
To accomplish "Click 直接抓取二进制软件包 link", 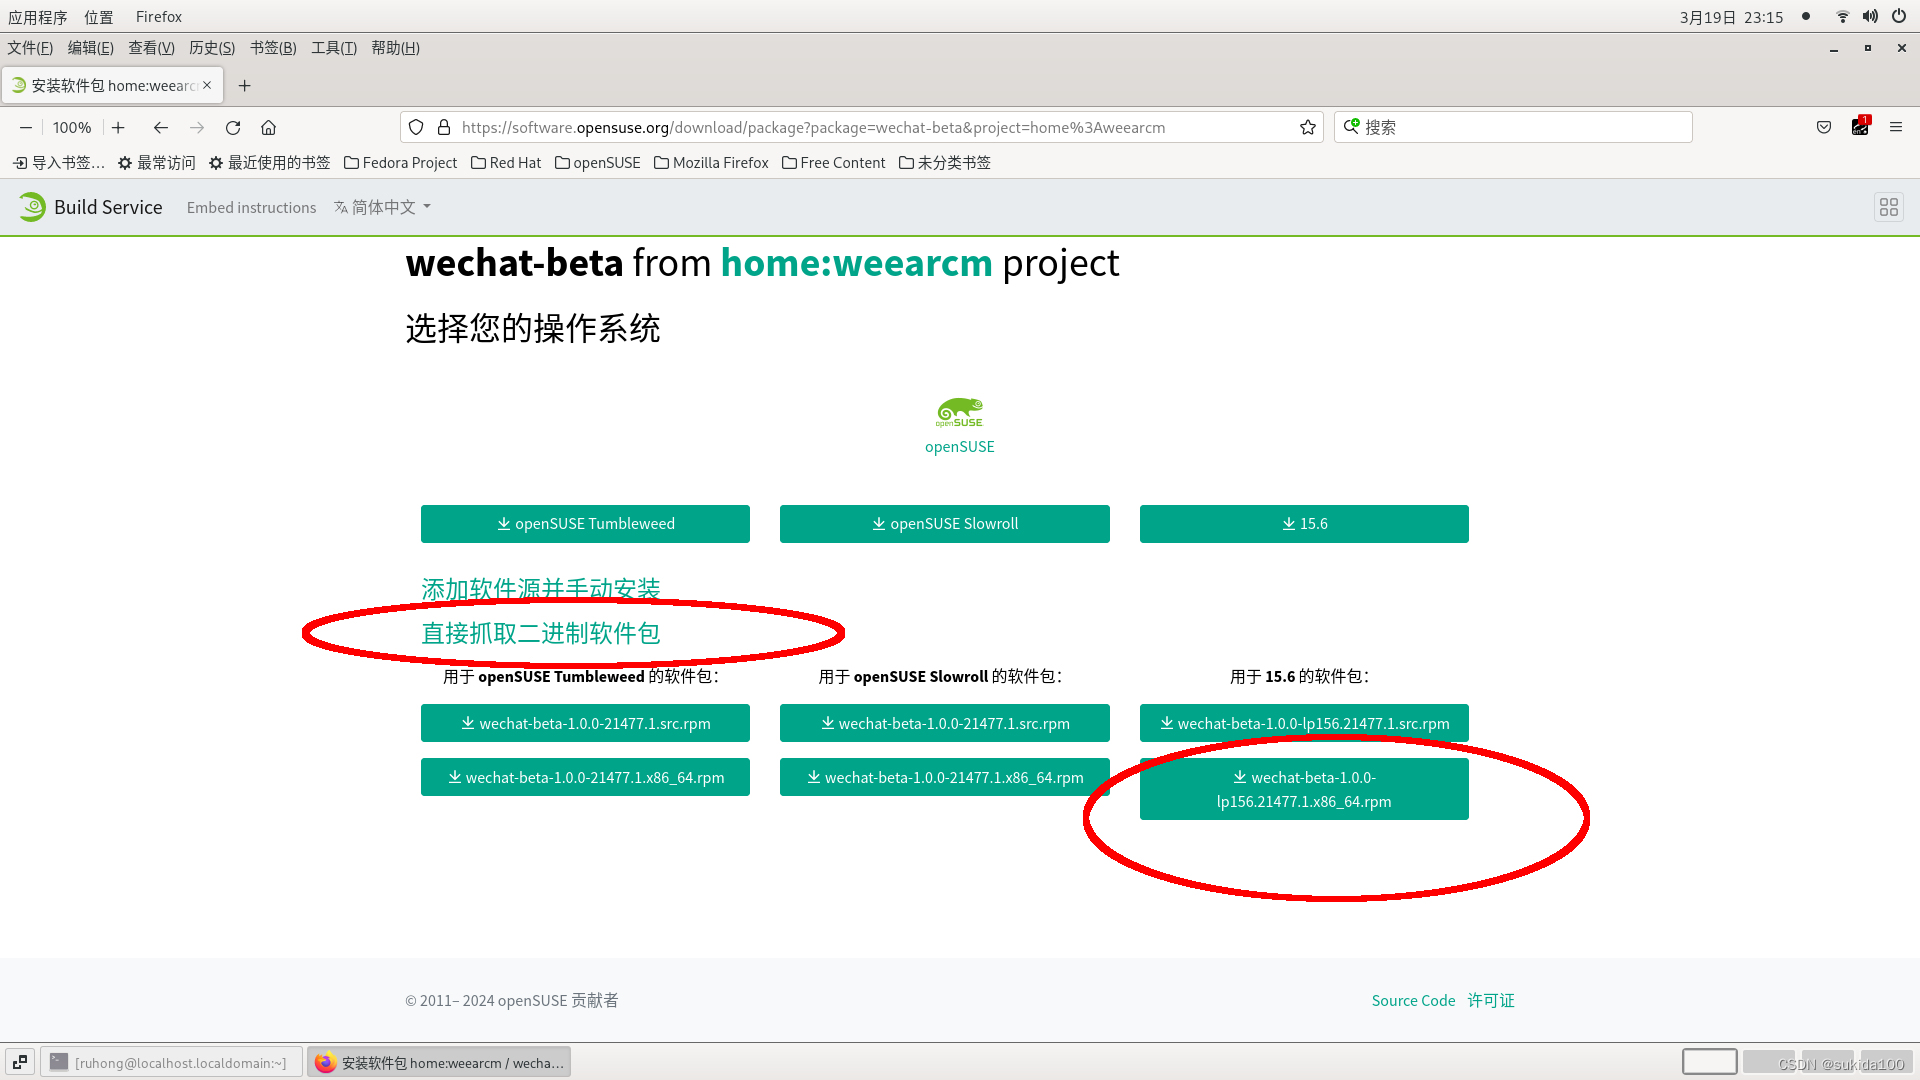I will pos(539,632).
